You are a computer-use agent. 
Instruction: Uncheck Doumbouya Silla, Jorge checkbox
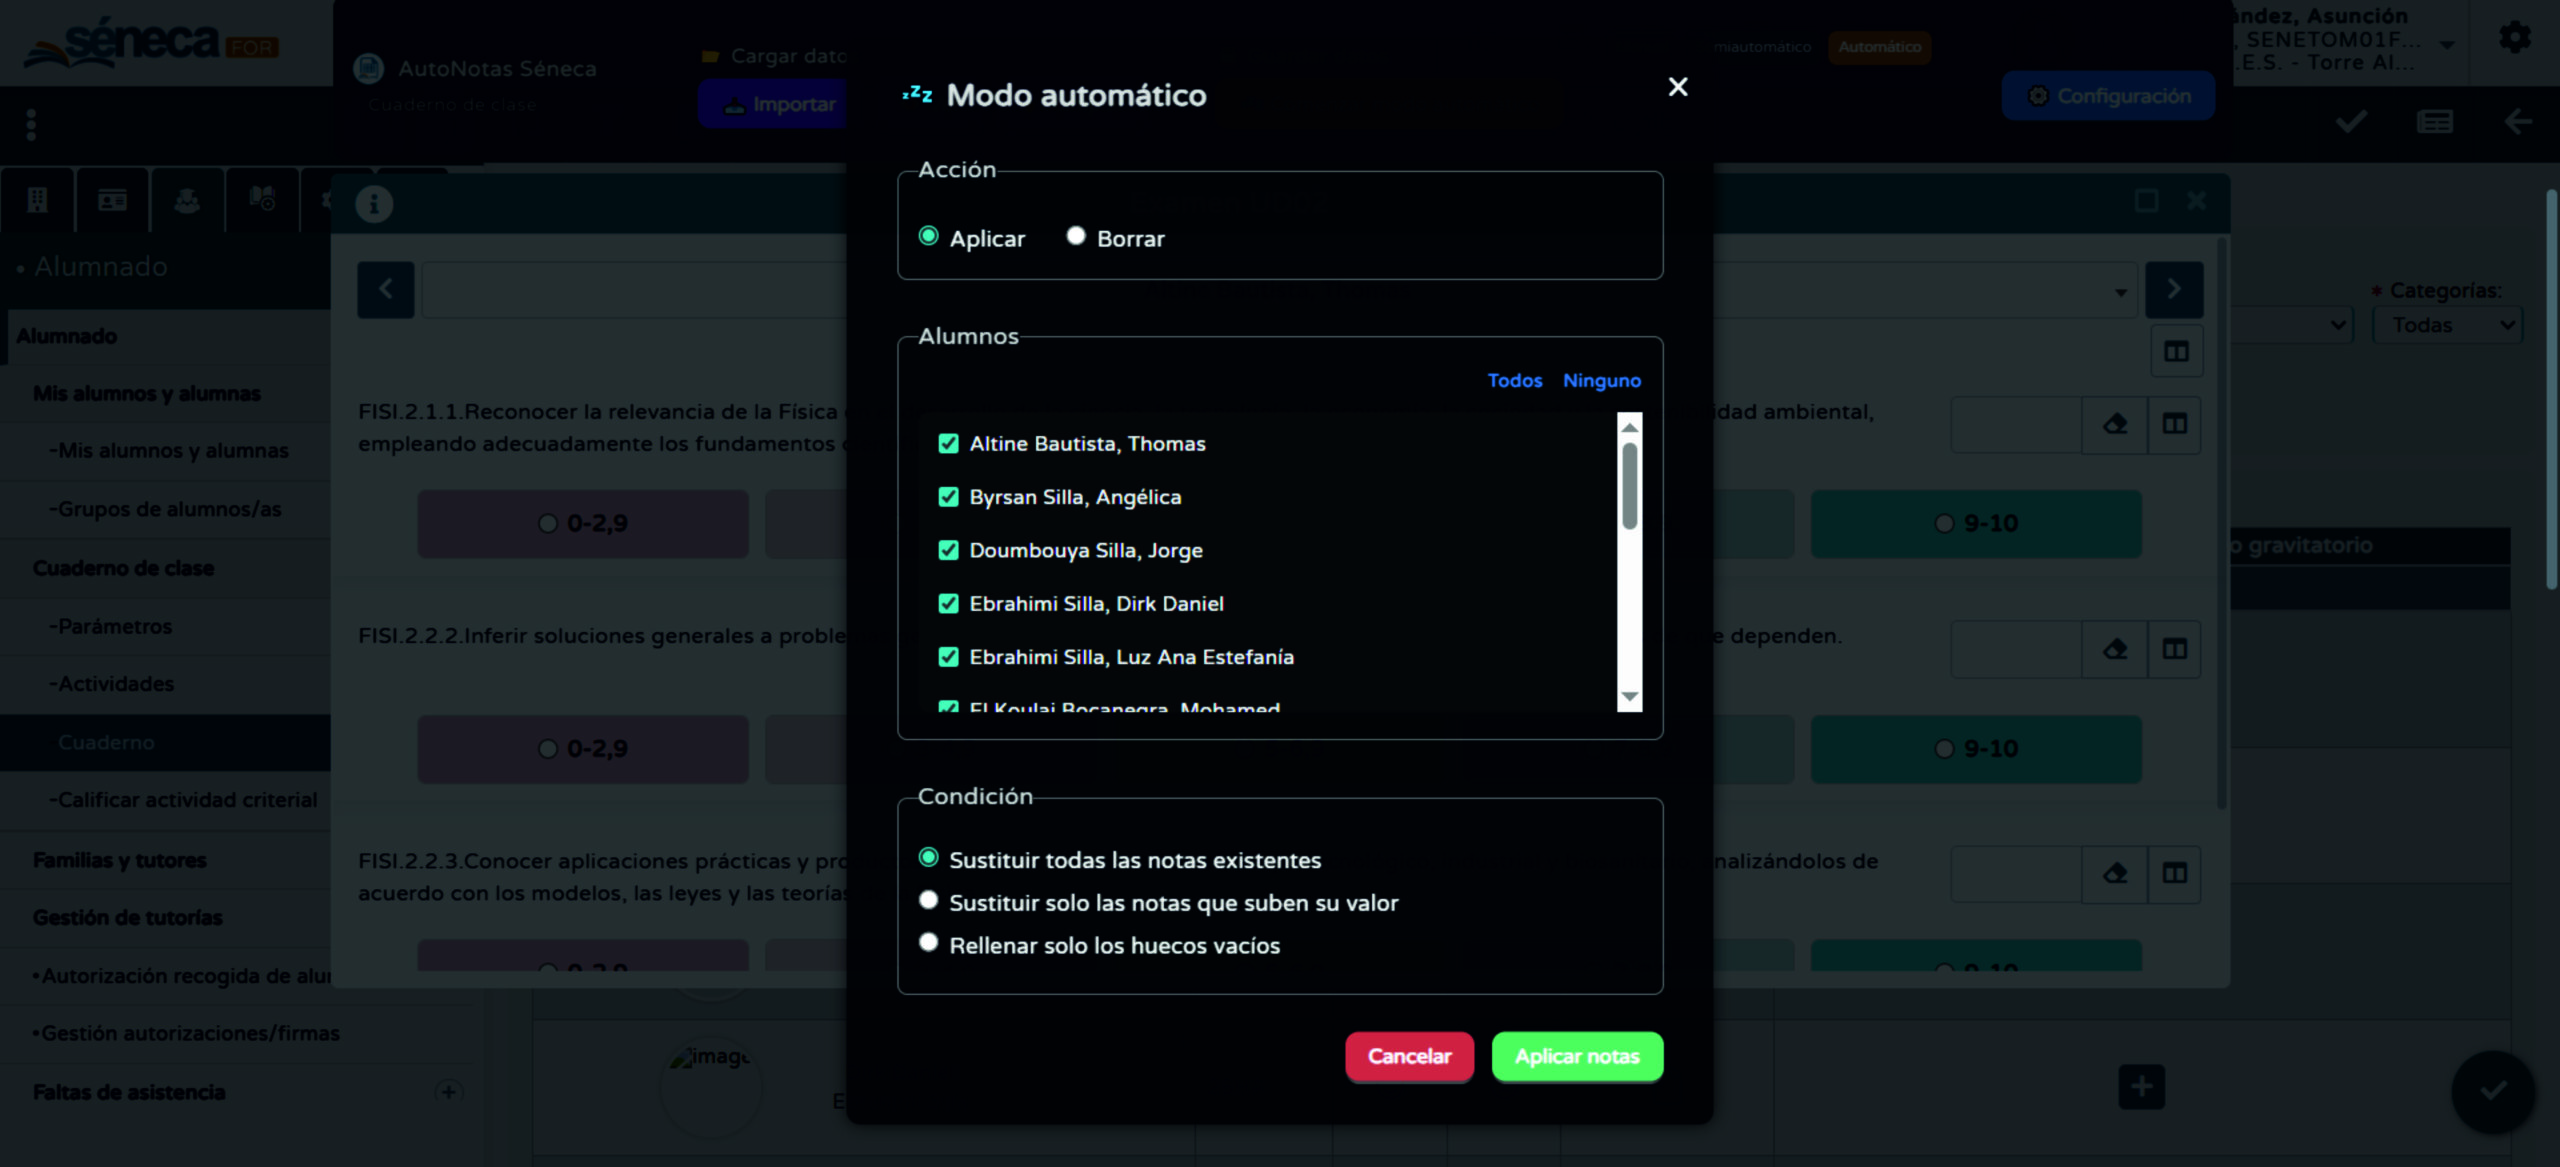[948, 550]
